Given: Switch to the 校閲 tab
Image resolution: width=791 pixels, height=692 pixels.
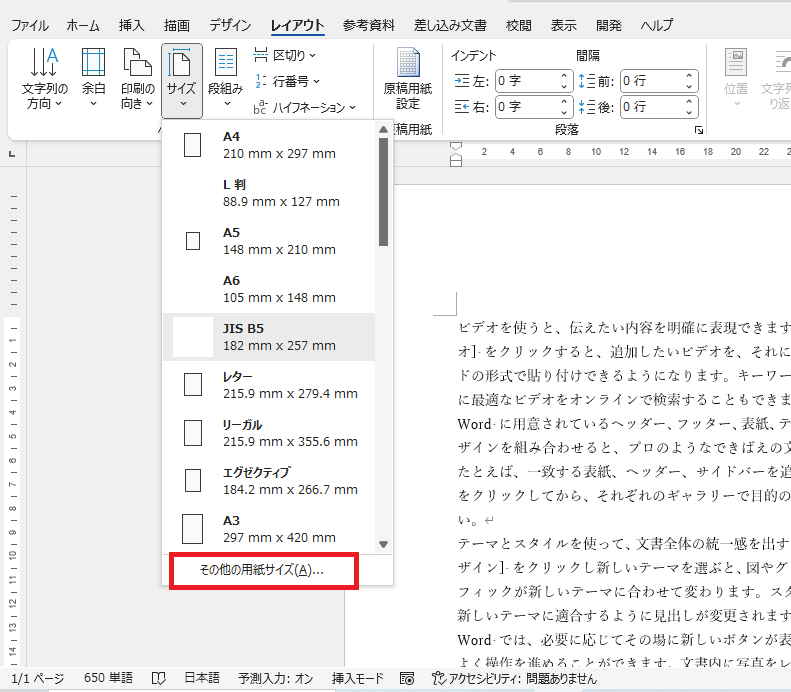Looking at the screenshot, I should tap(519, 25).
